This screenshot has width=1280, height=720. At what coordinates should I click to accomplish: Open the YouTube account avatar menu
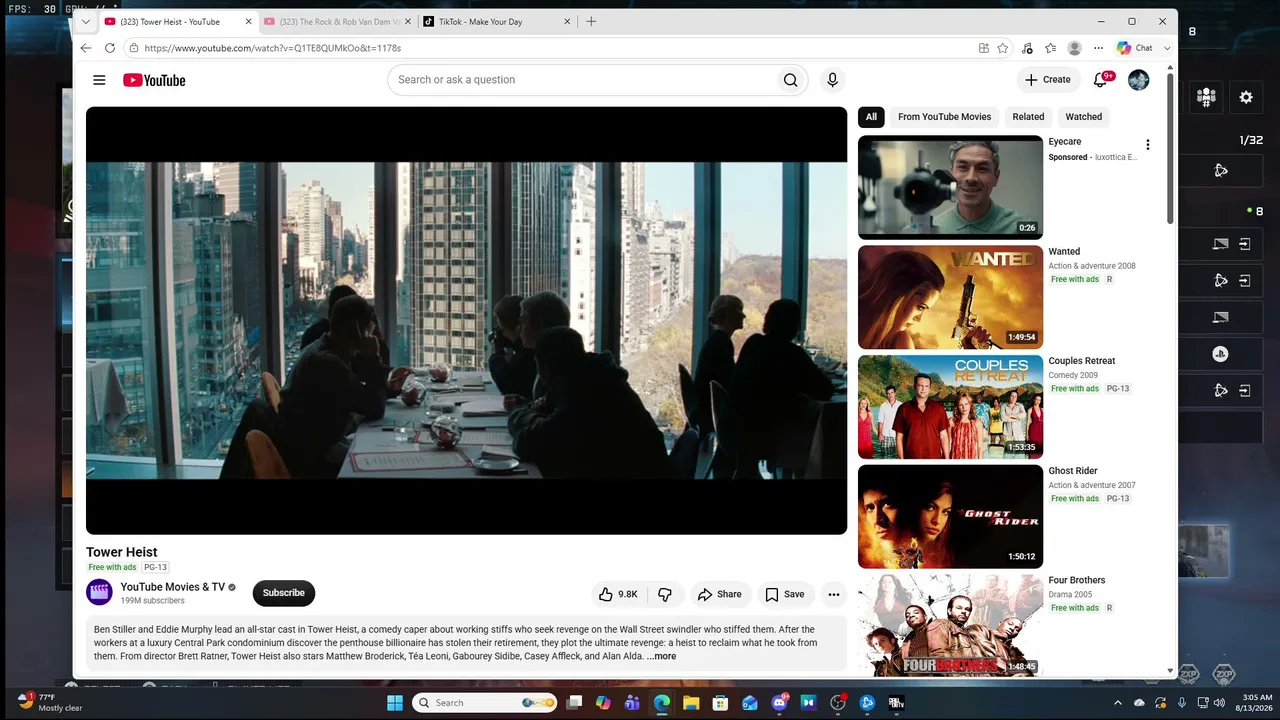coord(1138,80)
